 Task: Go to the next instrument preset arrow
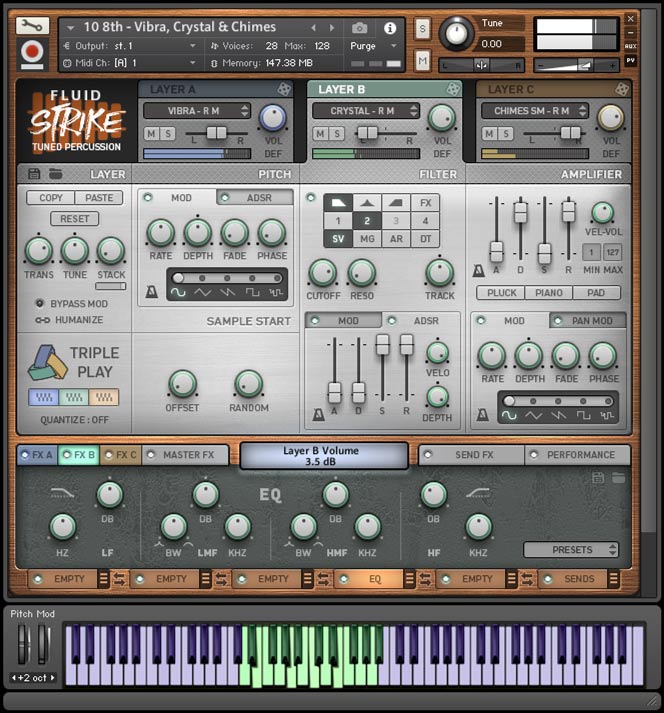332,28
